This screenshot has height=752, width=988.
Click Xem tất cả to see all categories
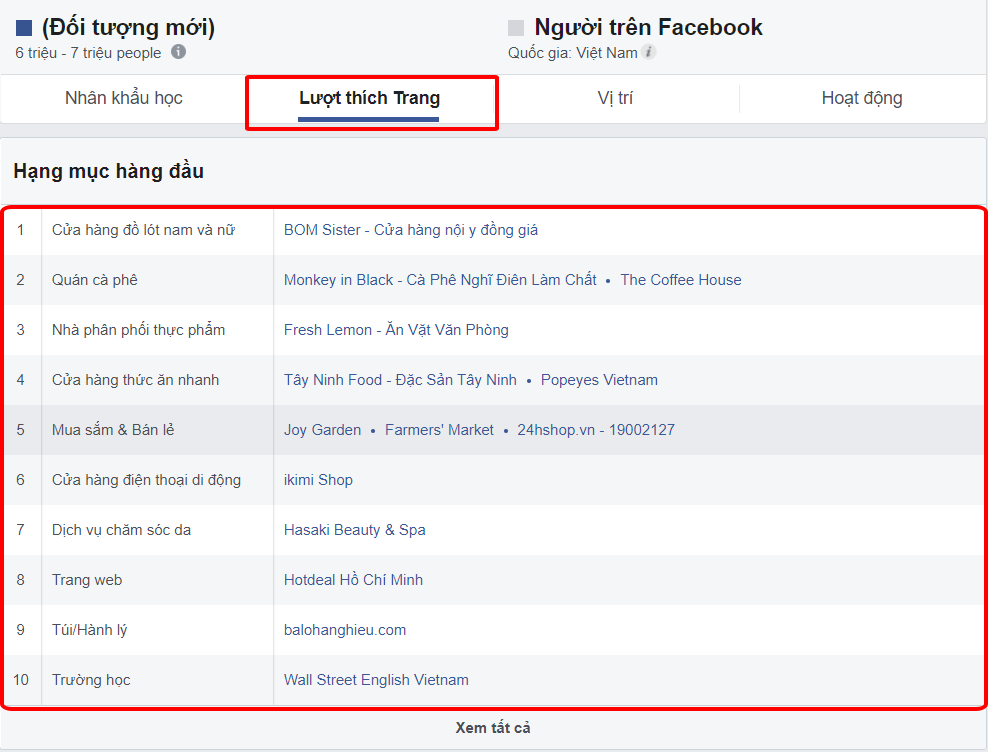(493, 728)
